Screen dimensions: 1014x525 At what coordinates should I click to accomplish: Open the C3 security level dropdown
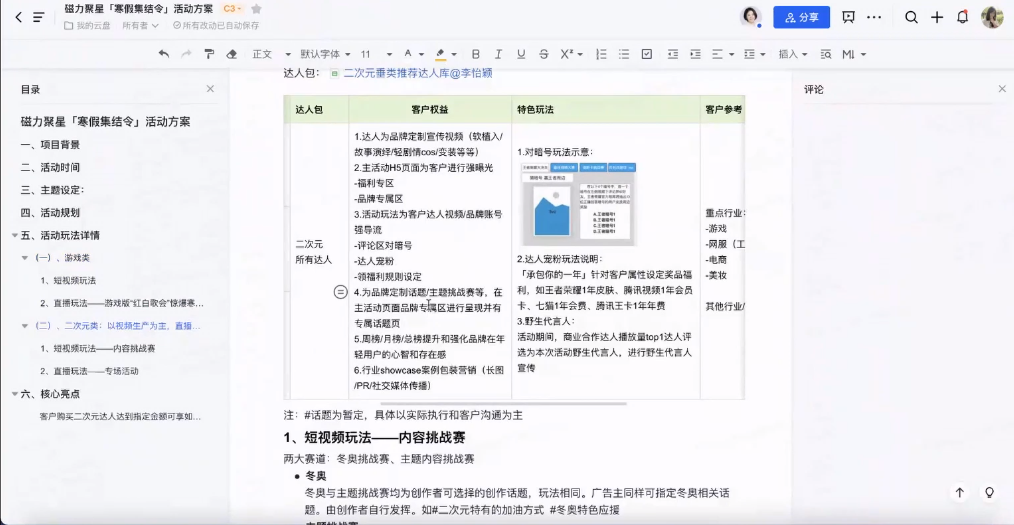tap(232, 9)
